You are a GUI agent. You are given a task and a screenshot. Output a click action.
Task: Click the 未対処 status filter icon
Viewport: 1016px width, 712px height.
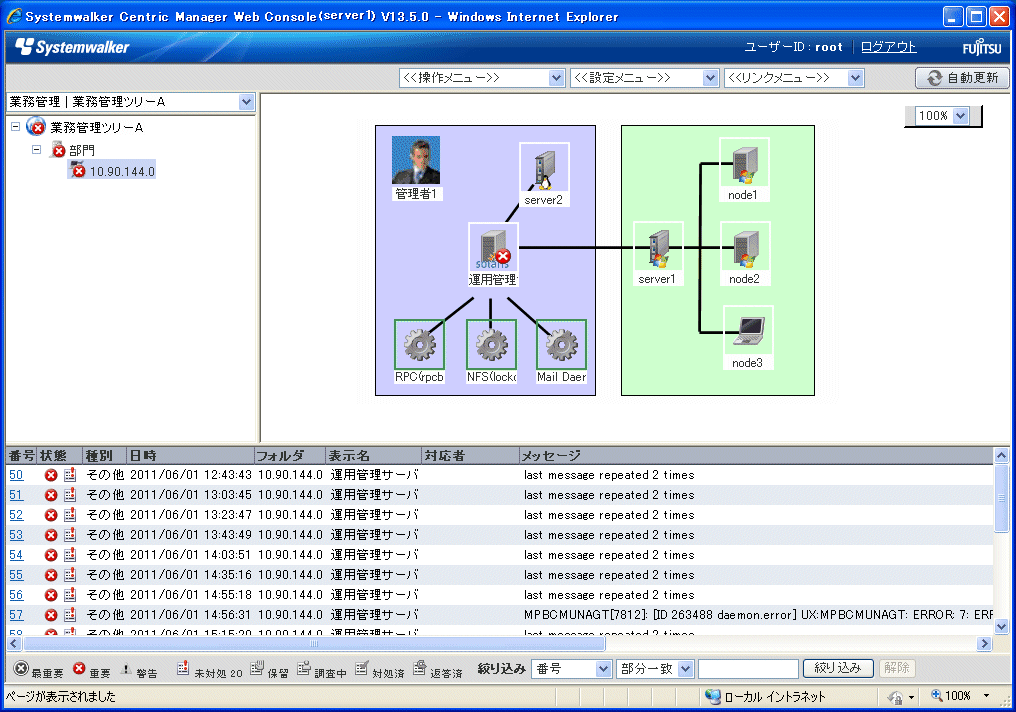183,668
